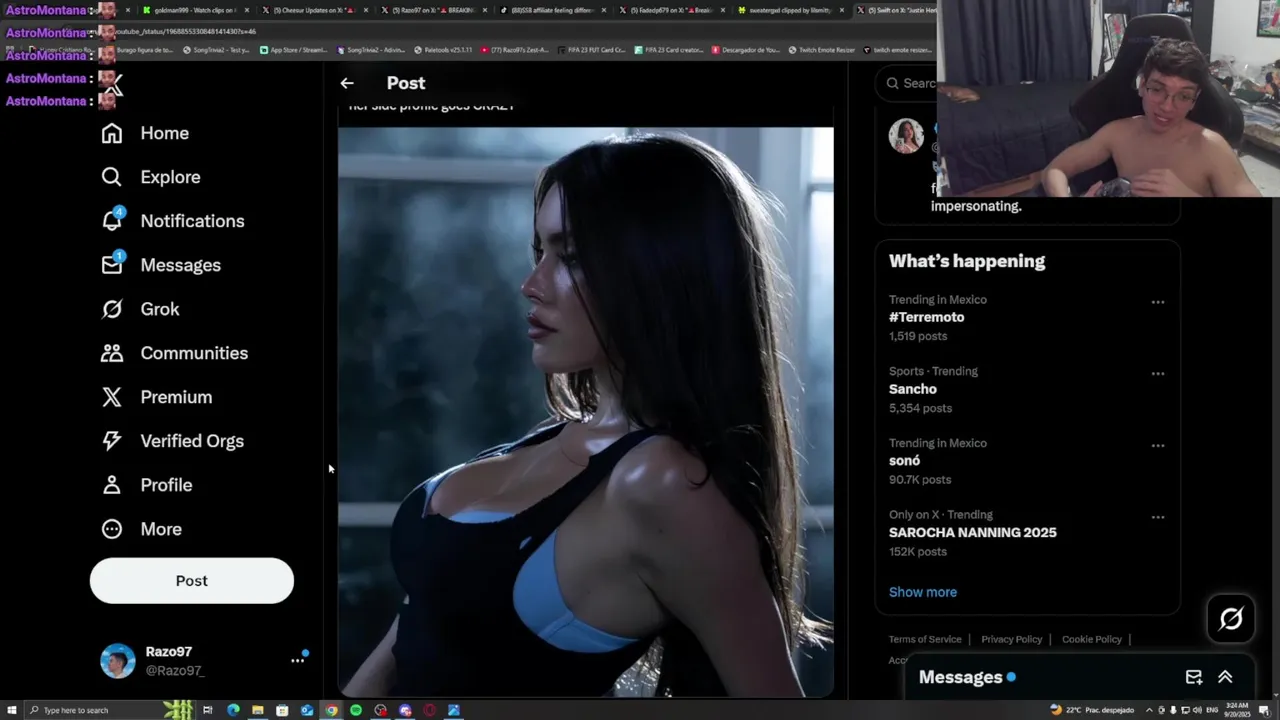This screenshot has height=720, width=1280.
Task: Switch to Razo97 on X tab
Action: tap(436, 10)
